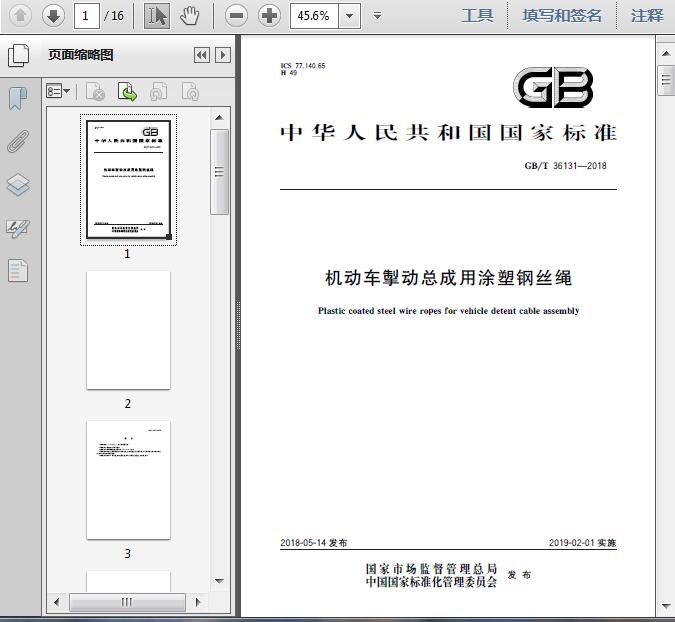Open the toolbar overflow dropdown
Image resolution: width=675 pixels, height=622 pixels.
(x=377, y=16)
